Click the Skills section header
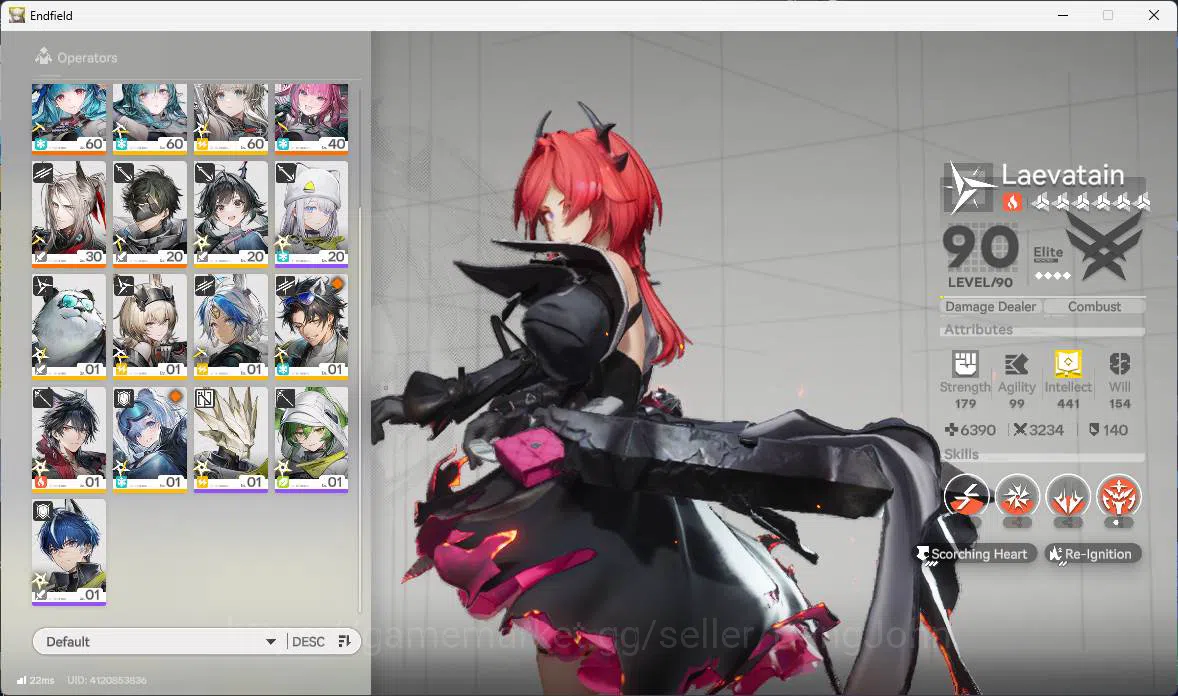 pos(961,454)
